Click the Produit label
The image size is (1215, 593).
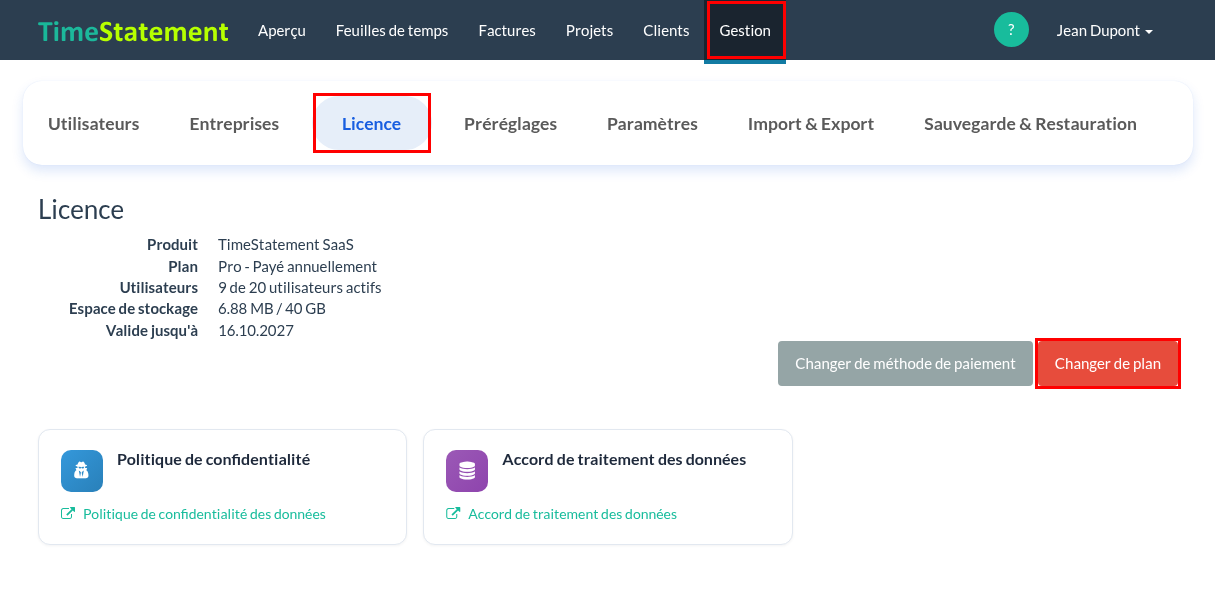coord(172,245)
